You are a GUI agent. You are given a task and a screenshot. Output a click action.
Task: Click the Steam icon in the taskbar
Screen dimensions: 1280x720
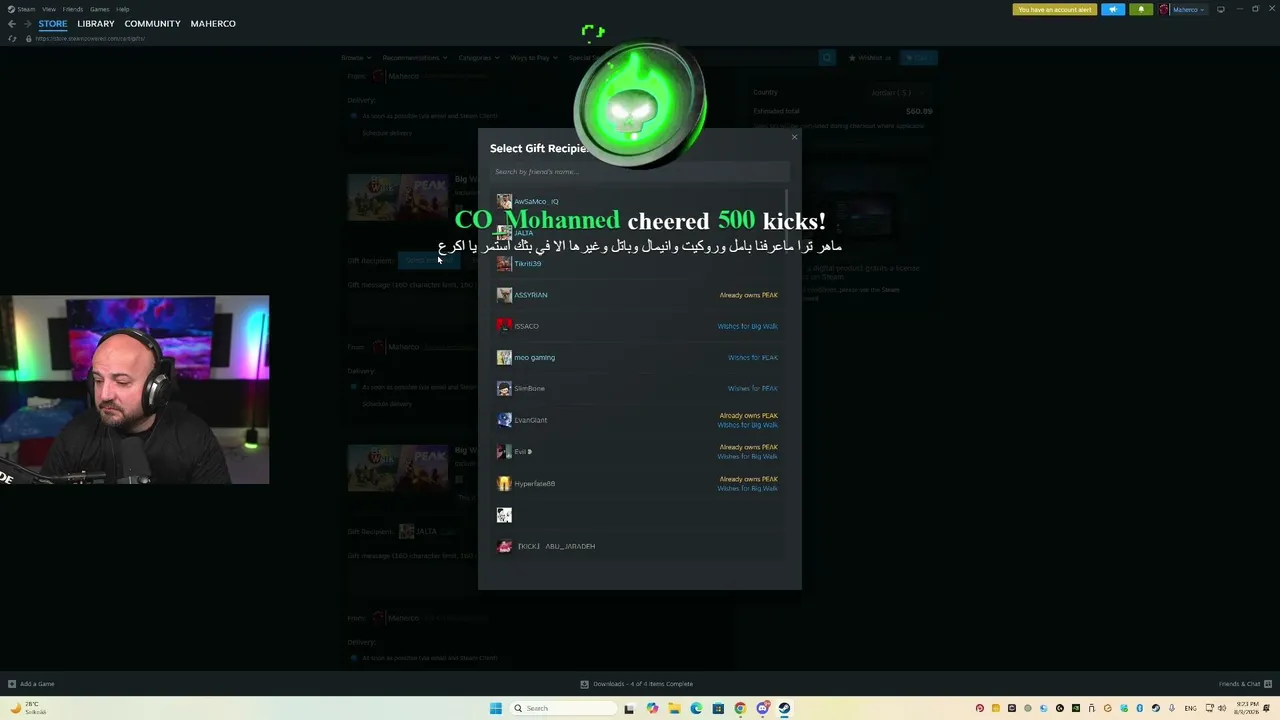pyautogui.click(x=784, y=708)
